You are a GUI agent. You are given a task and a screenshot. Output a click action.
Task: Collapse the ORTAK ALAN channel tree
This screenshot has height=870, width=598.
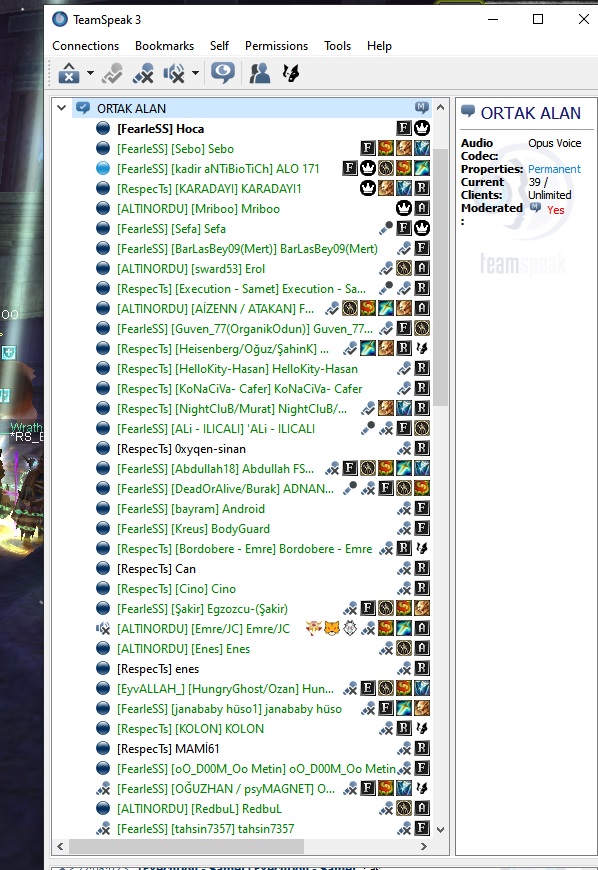point(62,108)
